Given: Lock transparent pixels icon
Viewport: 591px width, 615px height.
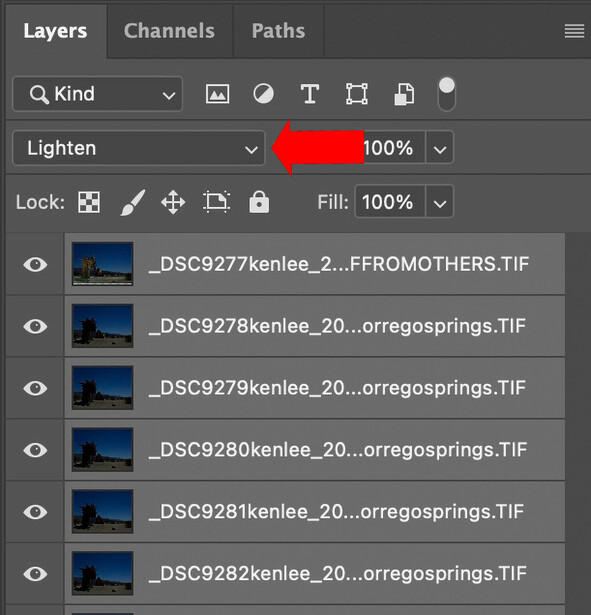Looking at the screenshot, I should (x=89, y=202).
